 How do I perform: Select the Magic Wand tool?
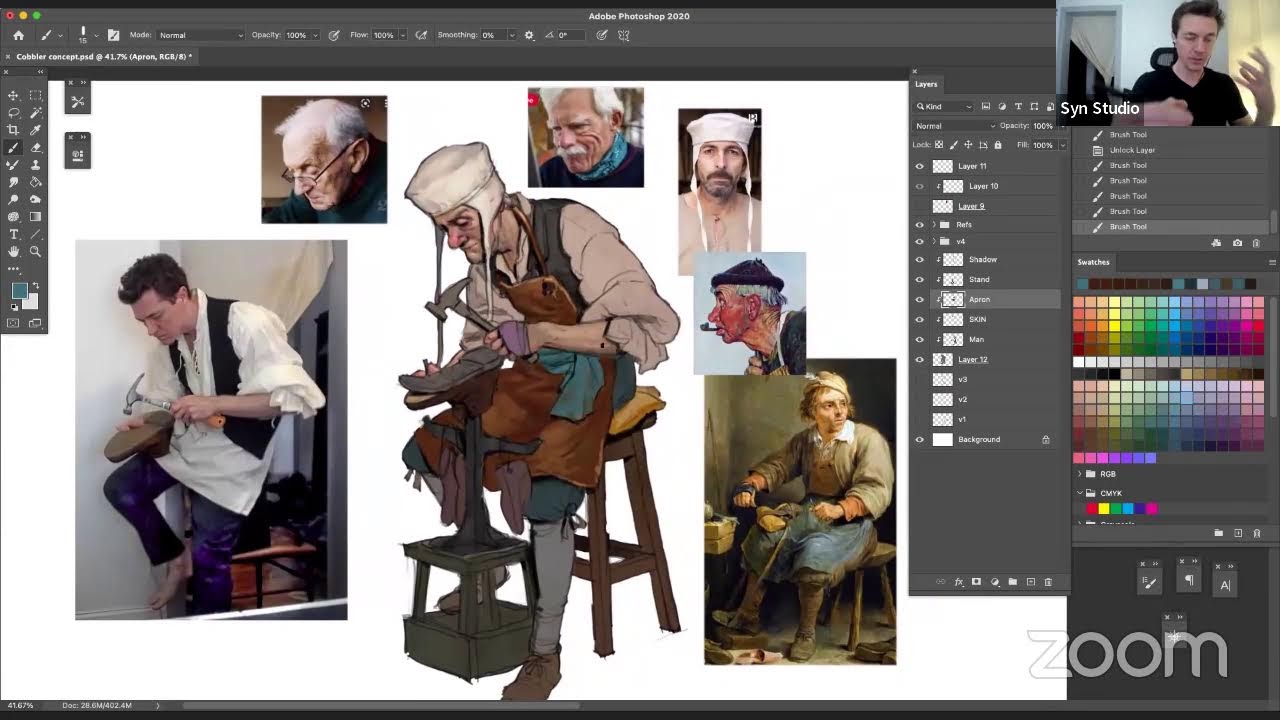(x=35, y=113)
